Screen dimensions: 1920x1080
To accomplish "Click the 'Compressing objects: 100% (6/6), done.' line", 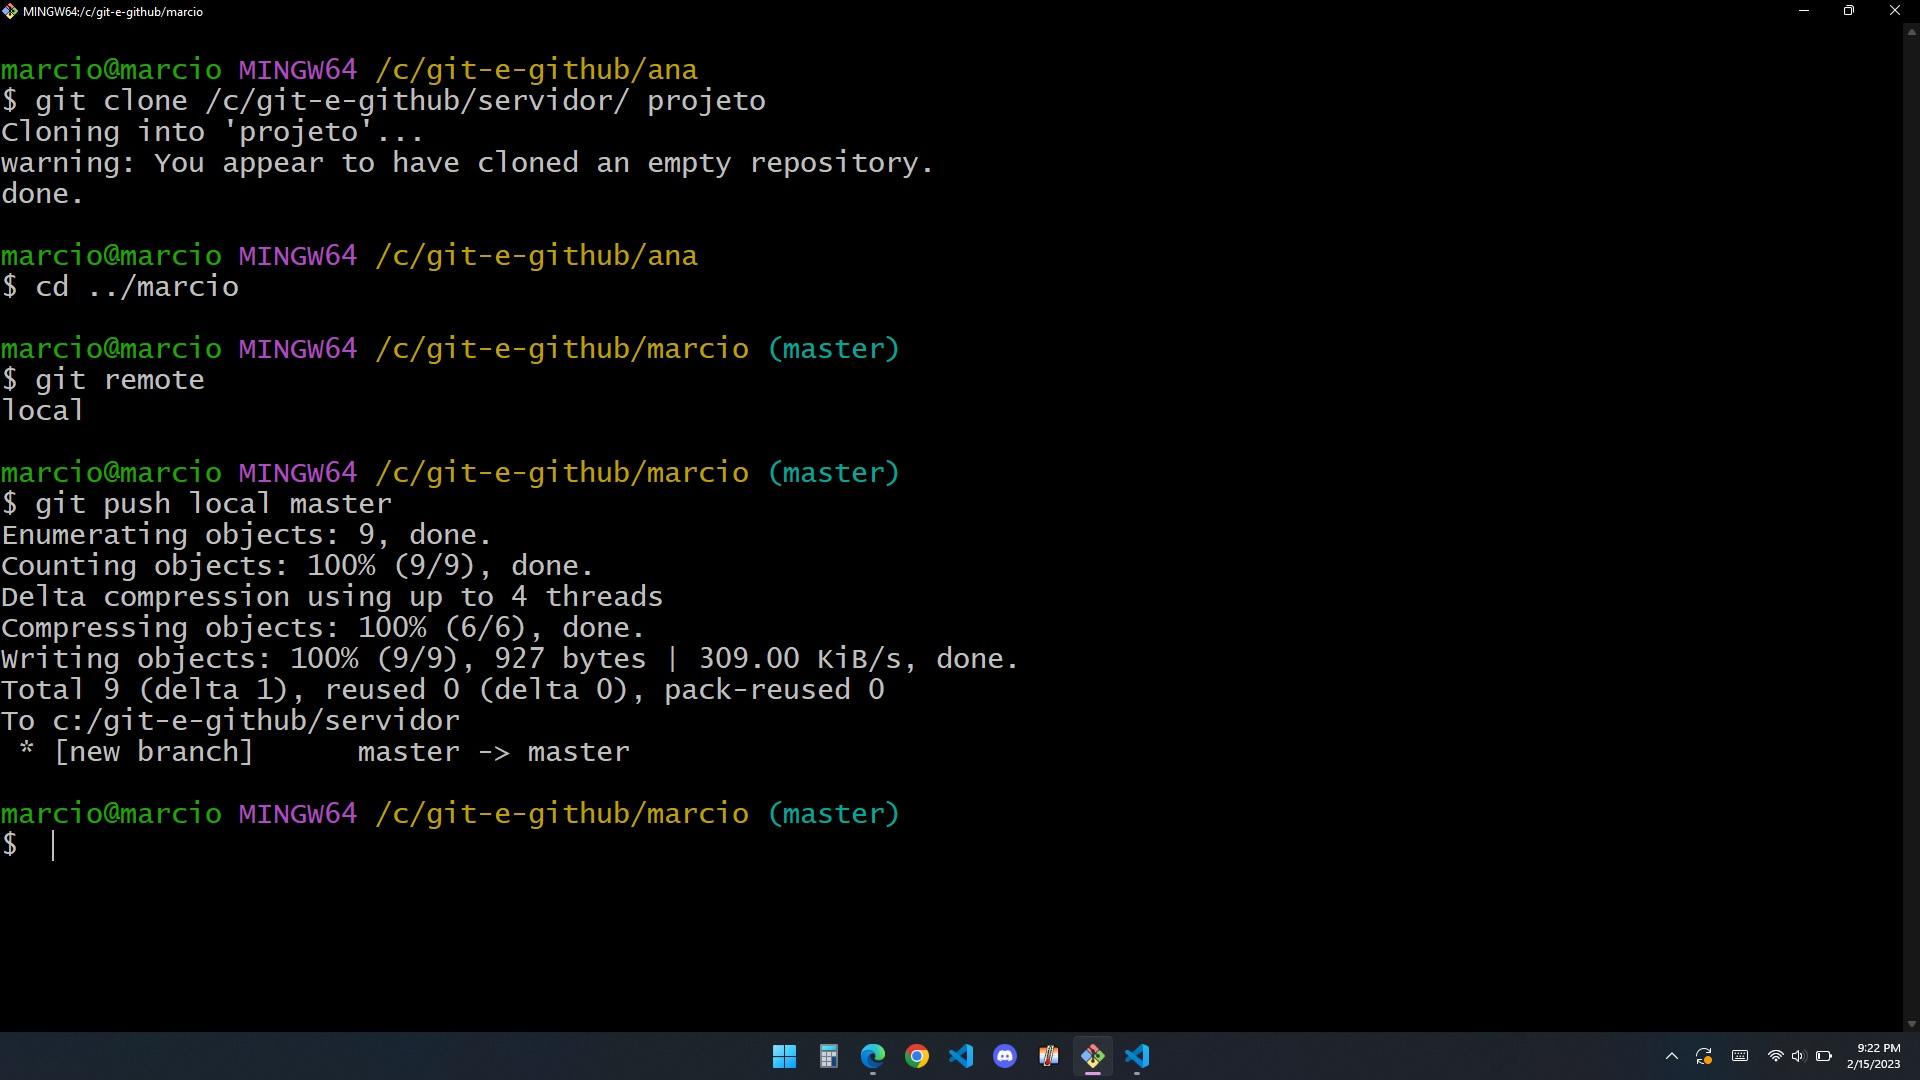I will click(x=323, y=628).
